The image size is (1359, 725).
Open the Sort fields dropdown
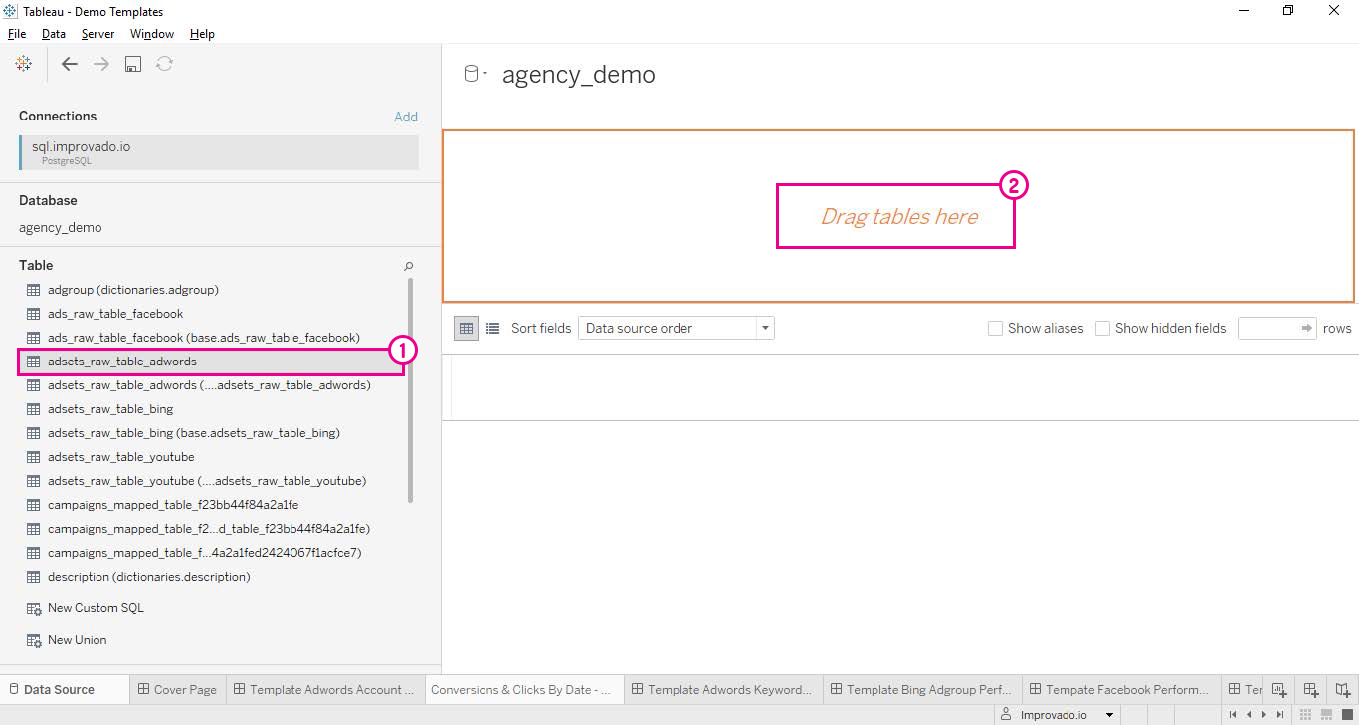click(676, 328)
